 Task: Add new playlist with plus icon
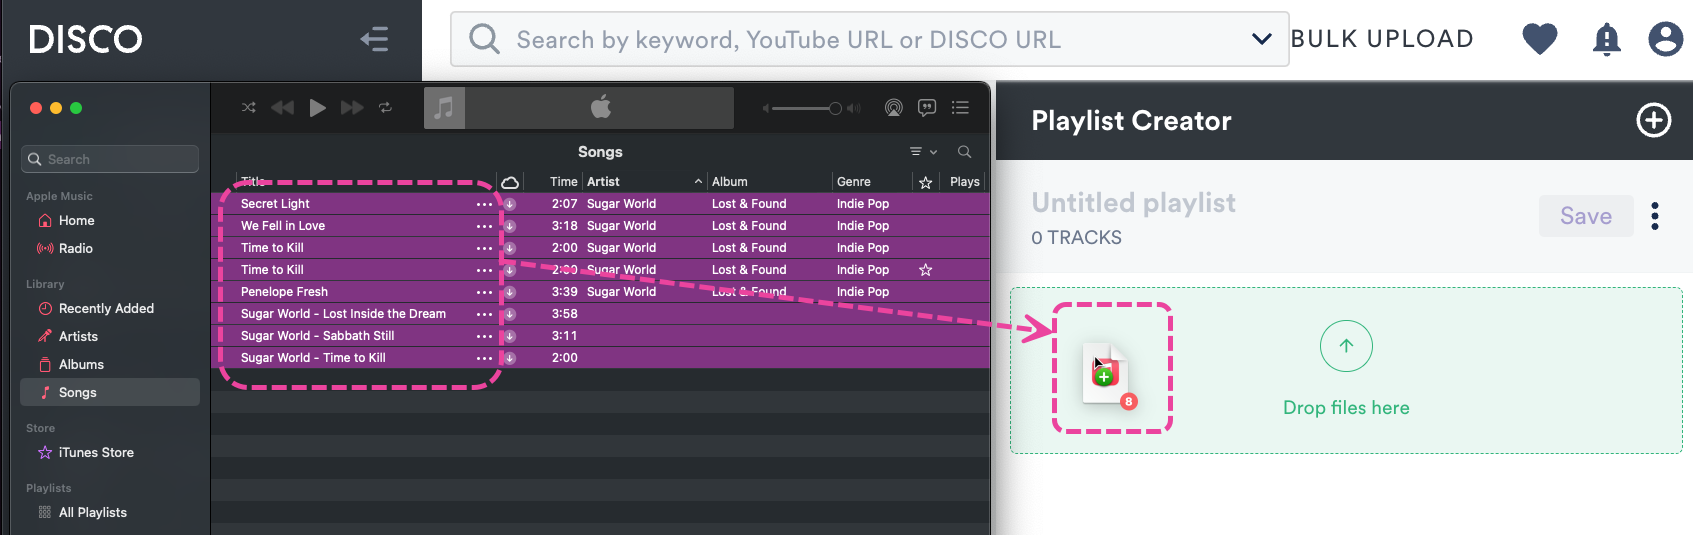click(1653, 120)
